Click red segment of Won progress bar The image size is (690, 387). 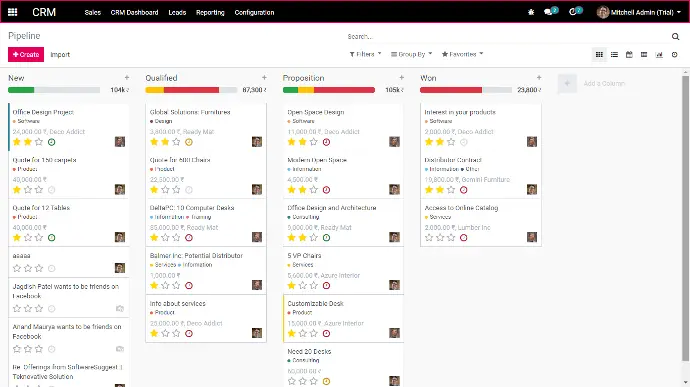[451, 90]
